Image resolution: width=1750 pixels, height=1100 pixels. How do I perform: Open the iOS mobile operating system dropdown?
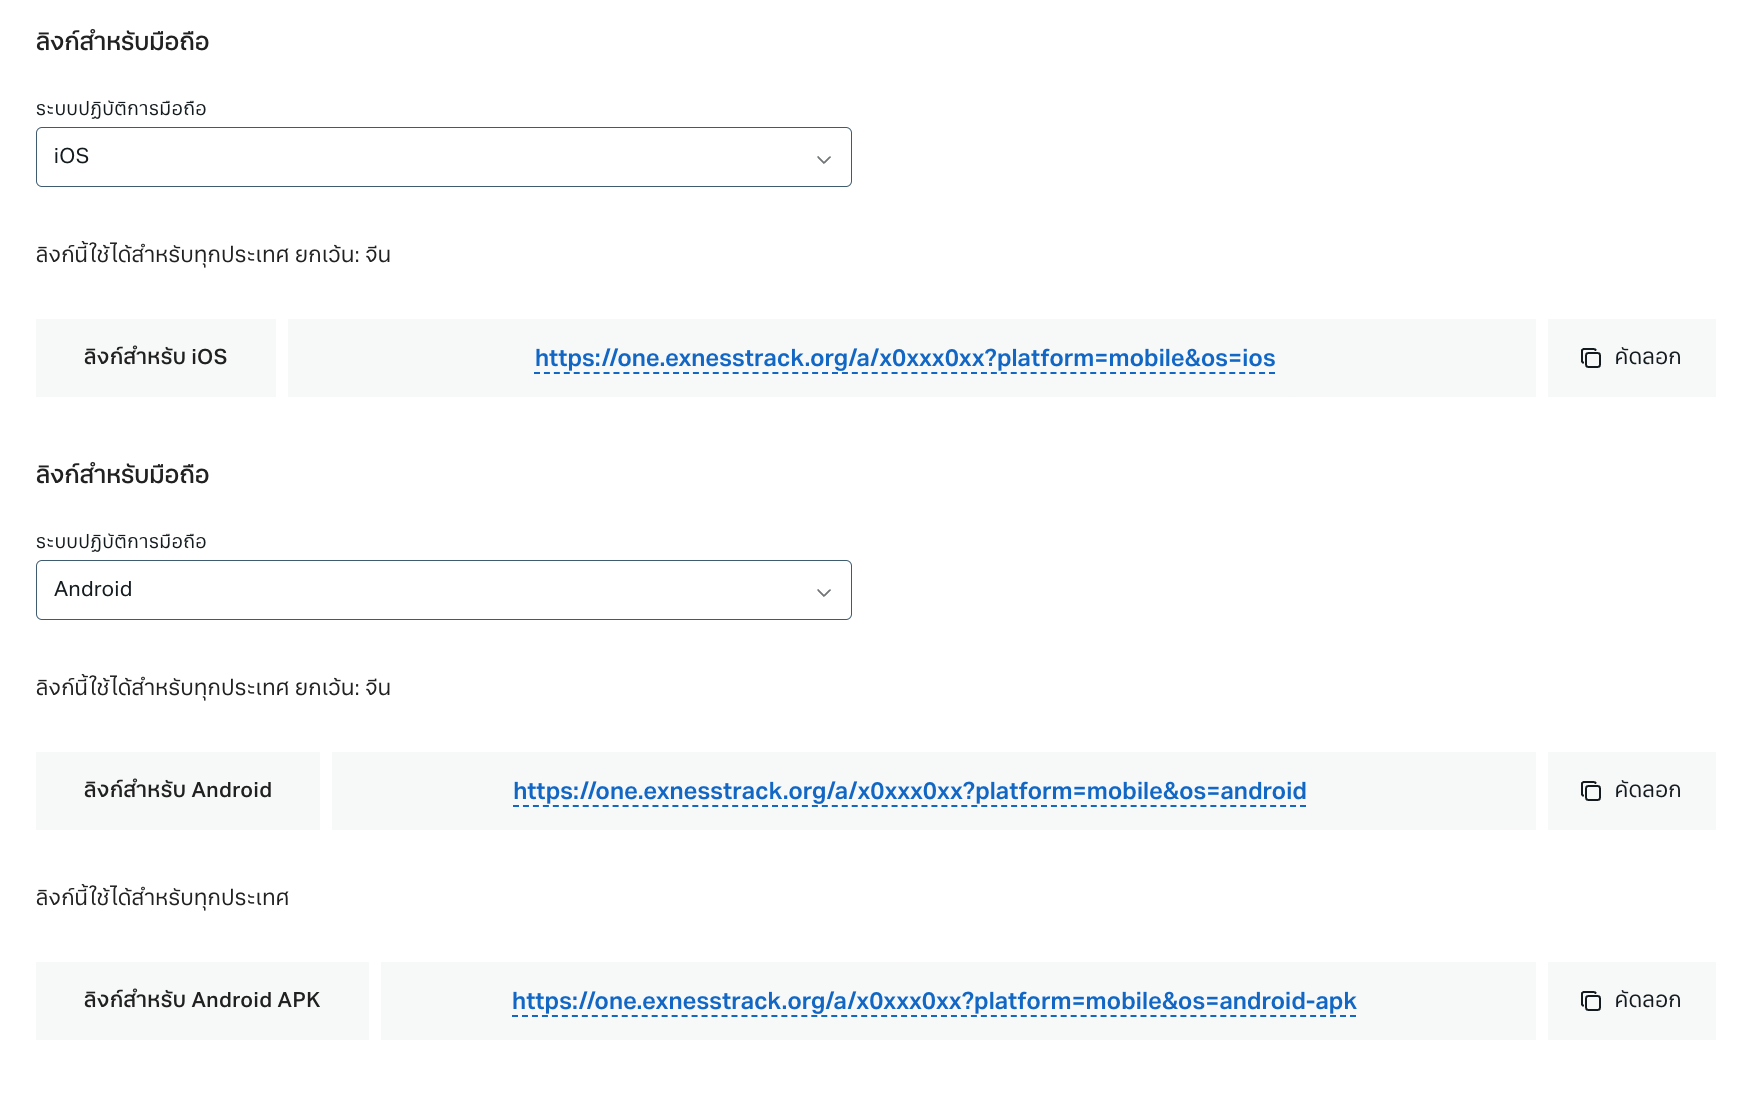tap(444, 157)
